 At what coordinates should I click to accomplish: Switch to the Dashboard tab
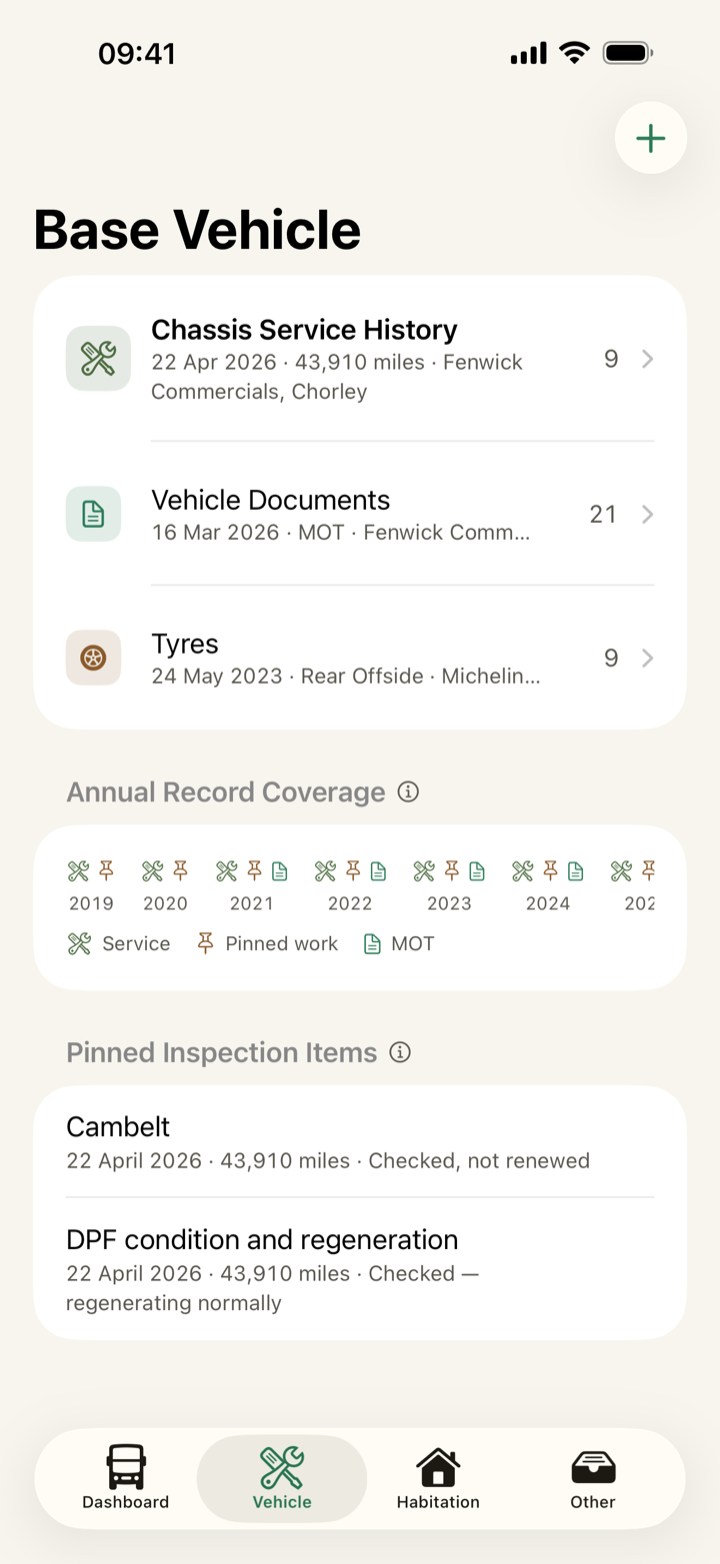click(126, 1478)
